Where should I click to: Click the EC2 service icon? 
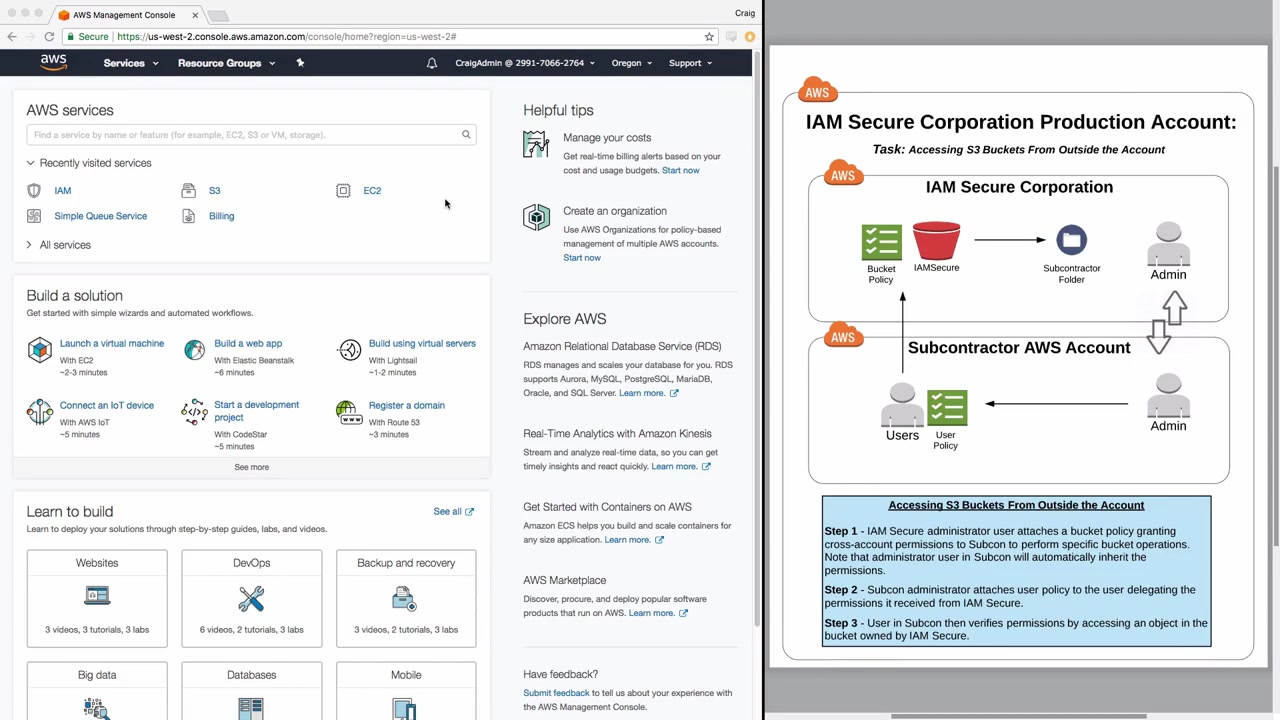[343, 190]
